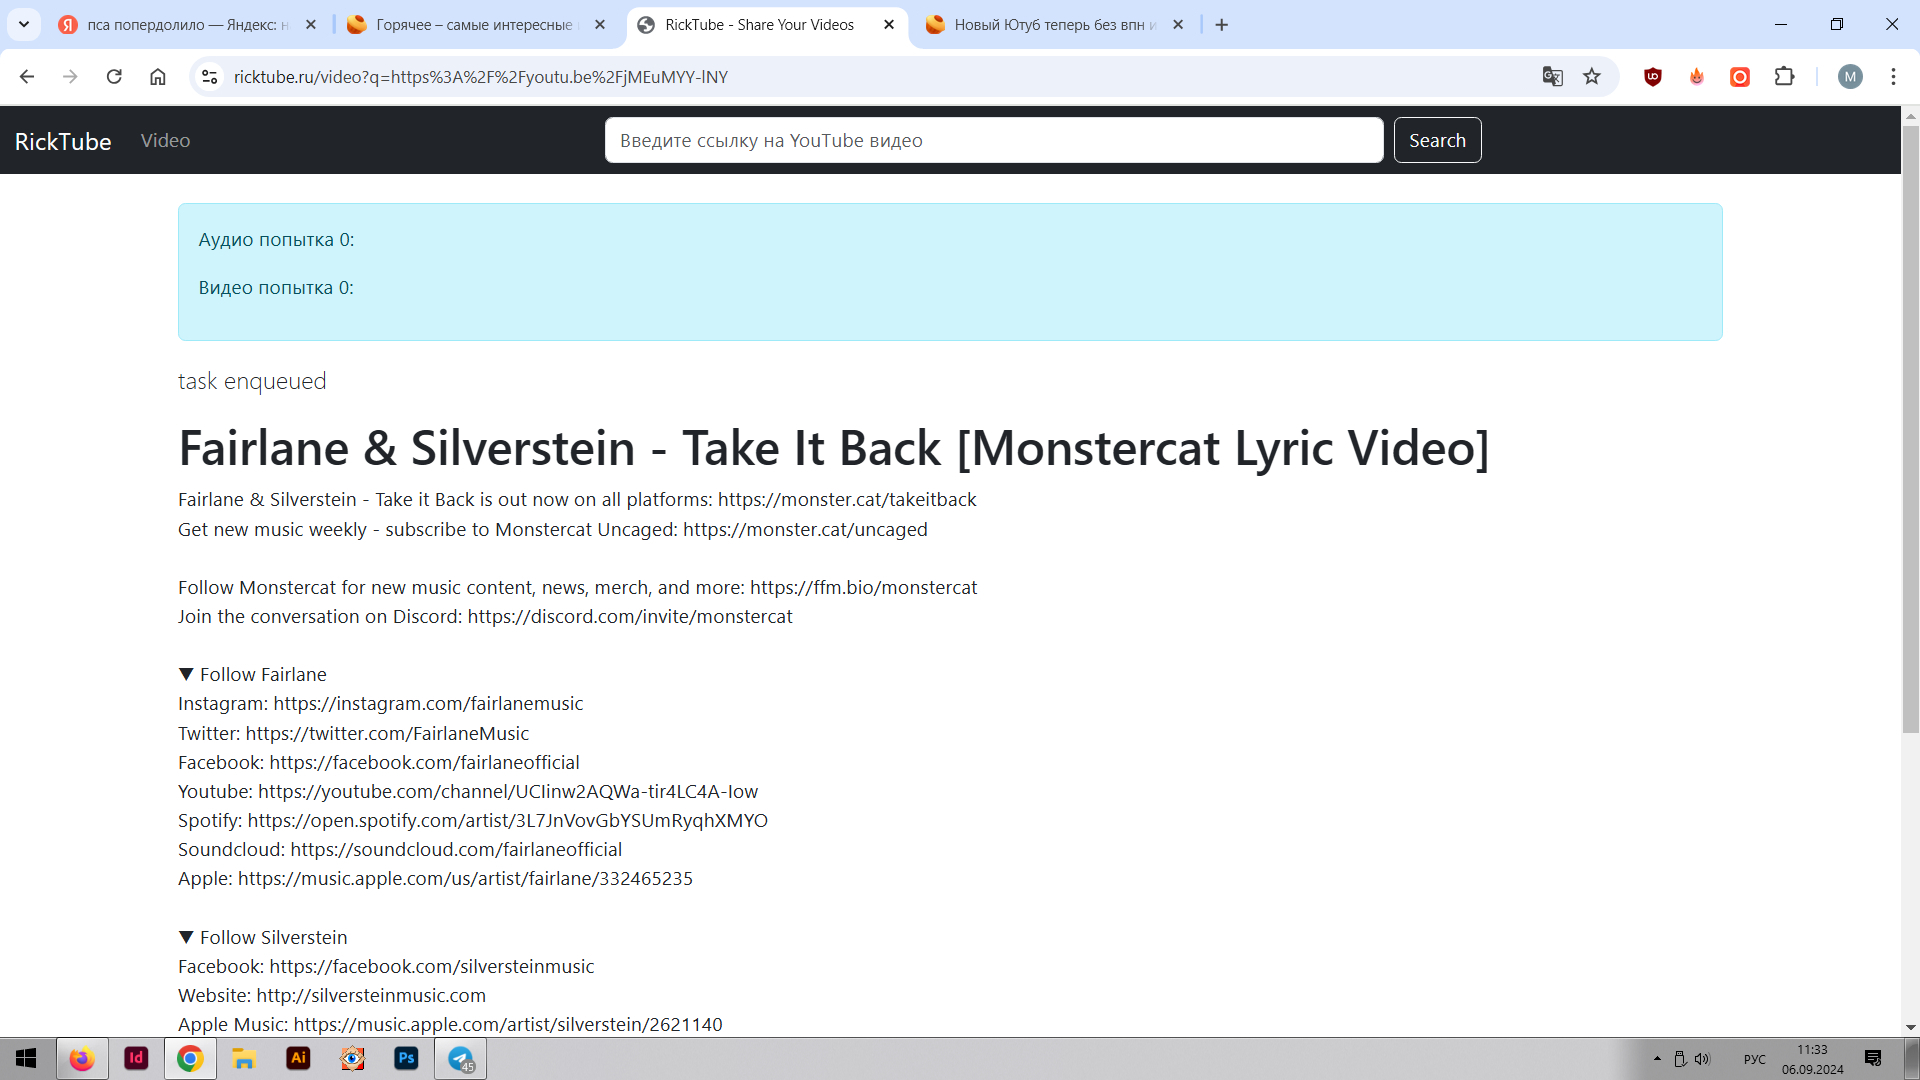The image size is (1920, 1080).
Task: Switch РУС keyboard language indicator
Action: point(1754,1059)
